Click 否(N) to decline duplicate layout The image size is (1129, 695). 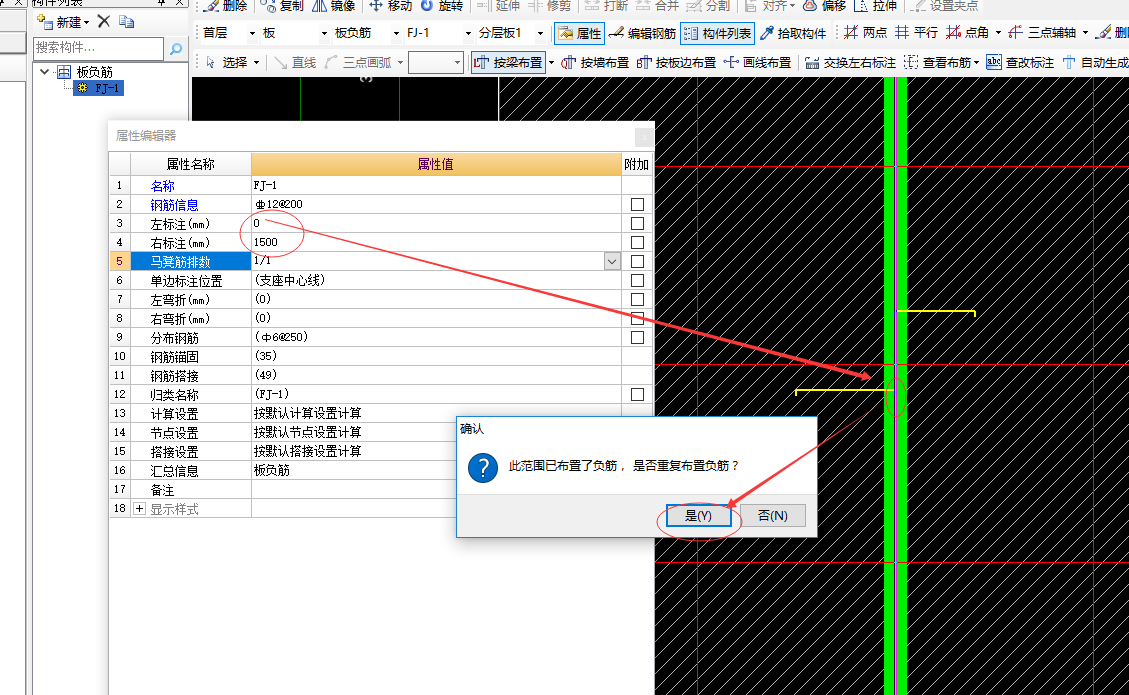click(x=773, y=516)
